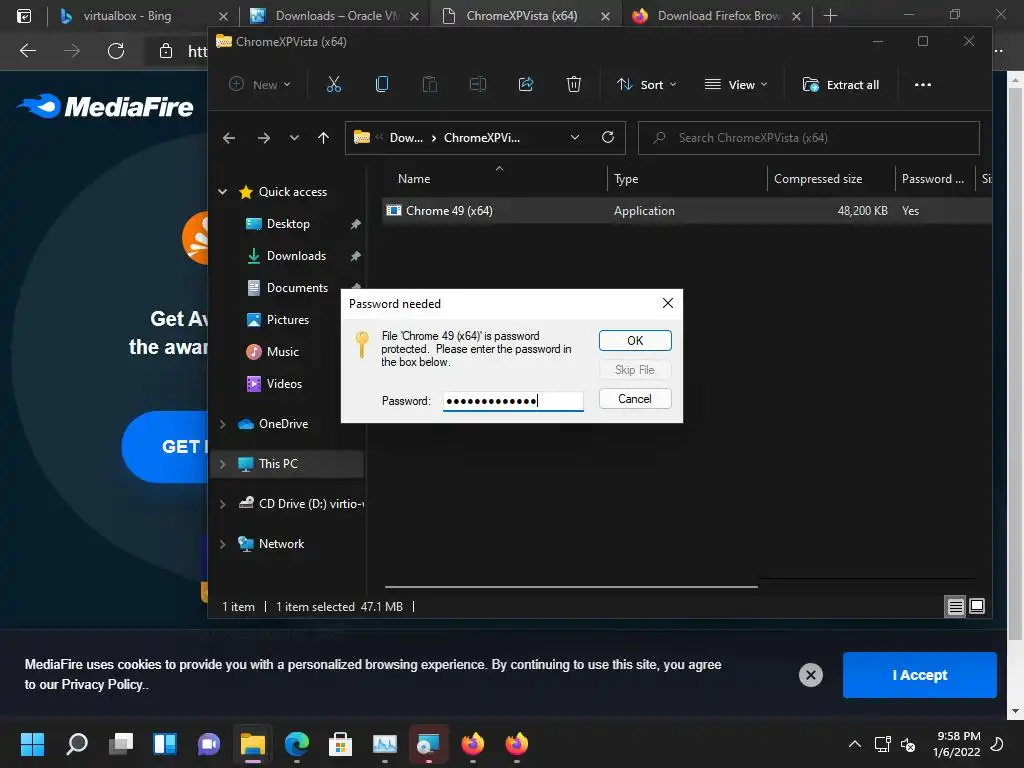Switch to large icons view in status bar
Screen dimensions: 1024x768
tap(977, 606)
